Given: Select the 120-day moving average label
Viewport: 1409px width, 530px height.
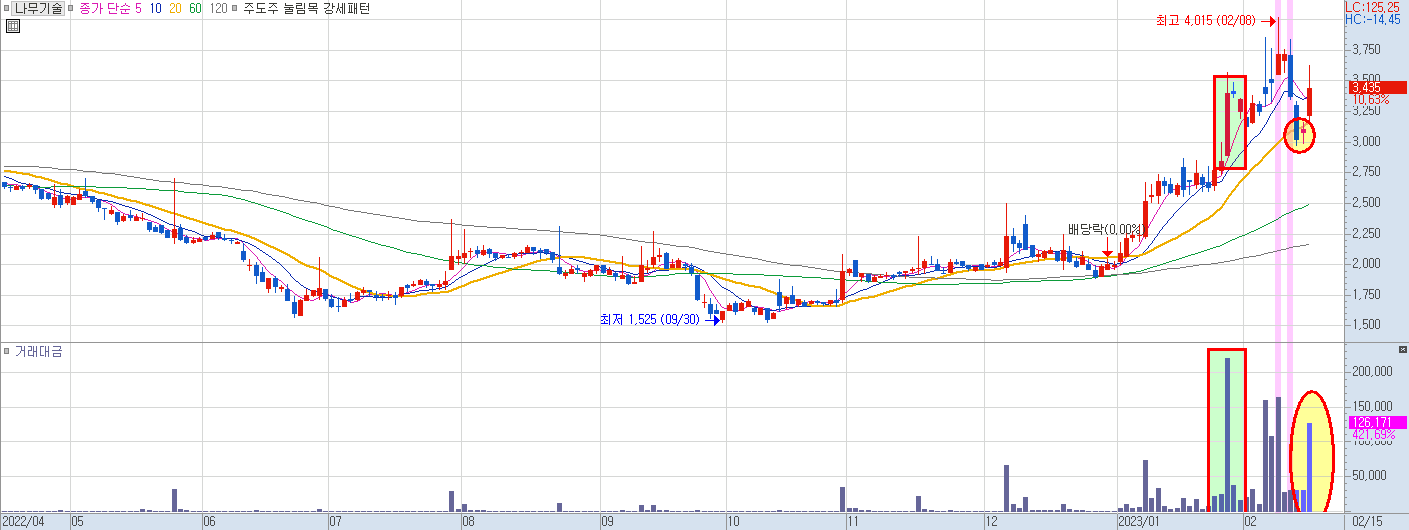Looking at the screenshot, I should tap(219, 8).
